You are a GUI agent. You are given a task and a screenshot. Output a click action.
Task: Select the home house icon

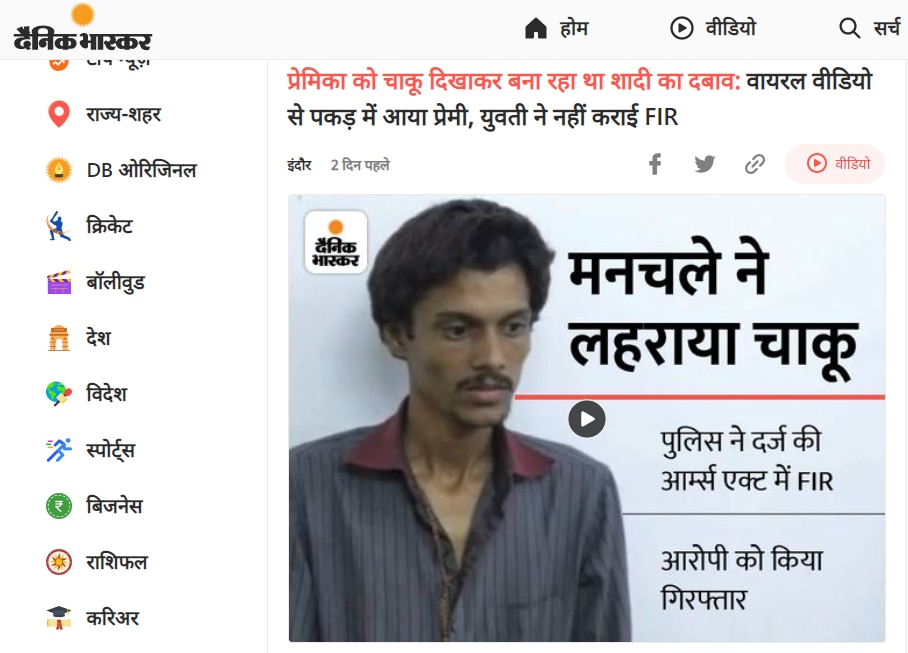pos(536,28)
